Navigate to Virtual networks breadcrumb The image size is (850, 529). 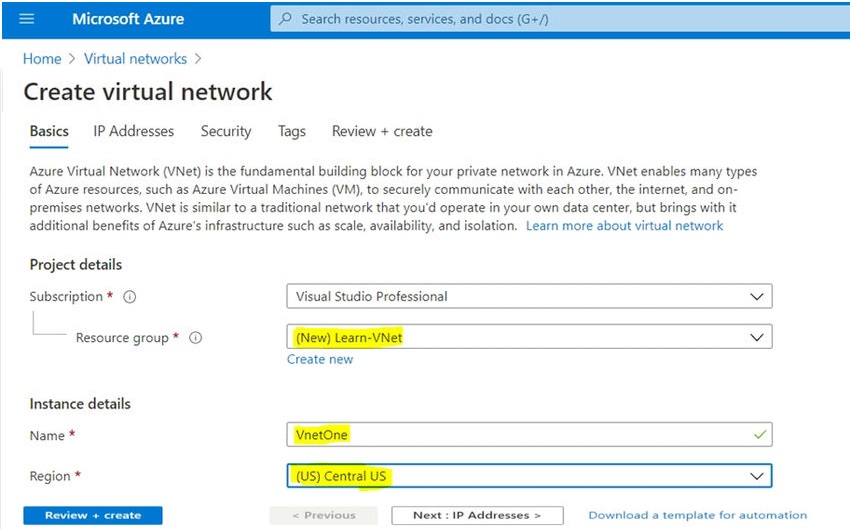pos(135,59)
